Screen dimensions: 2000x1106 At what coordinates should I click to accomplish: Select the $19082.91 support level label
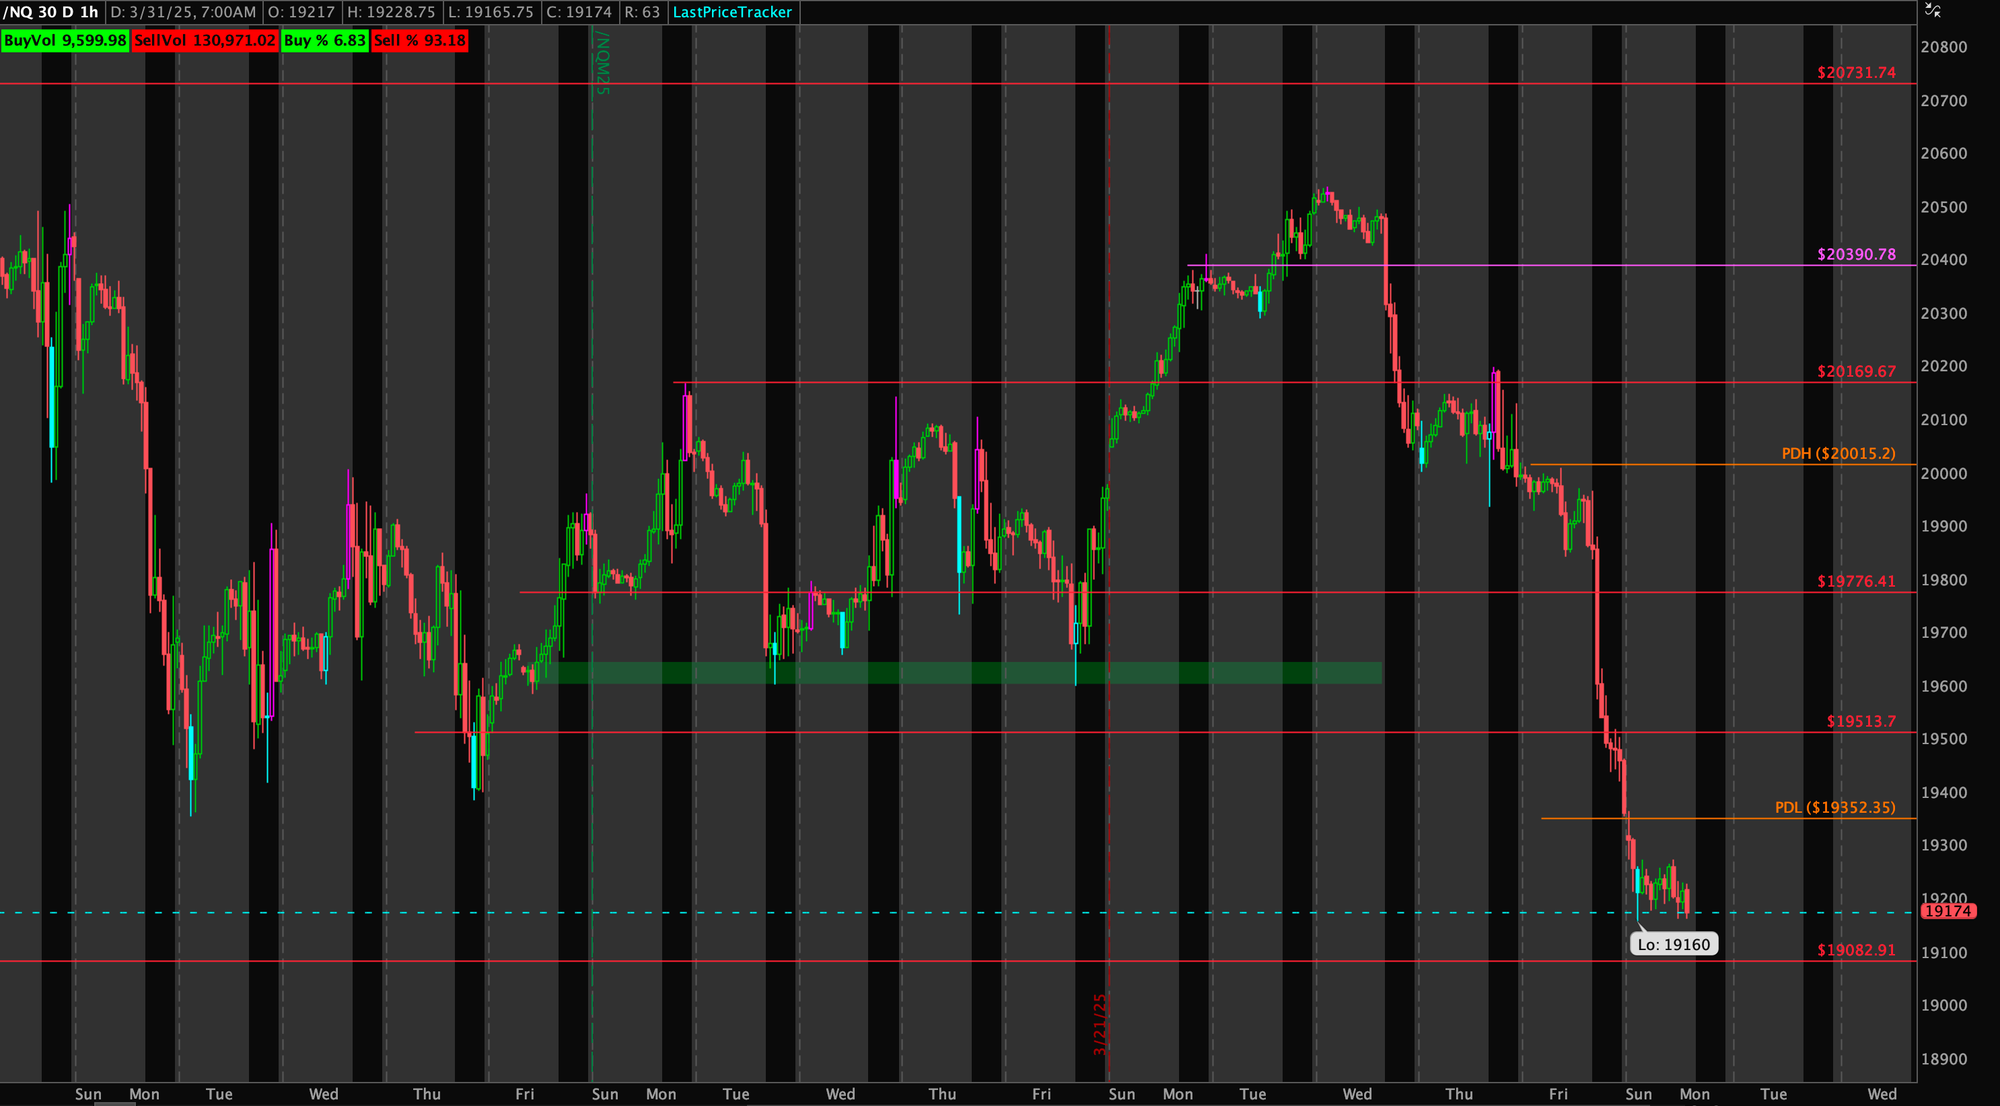click(1855, 950)
